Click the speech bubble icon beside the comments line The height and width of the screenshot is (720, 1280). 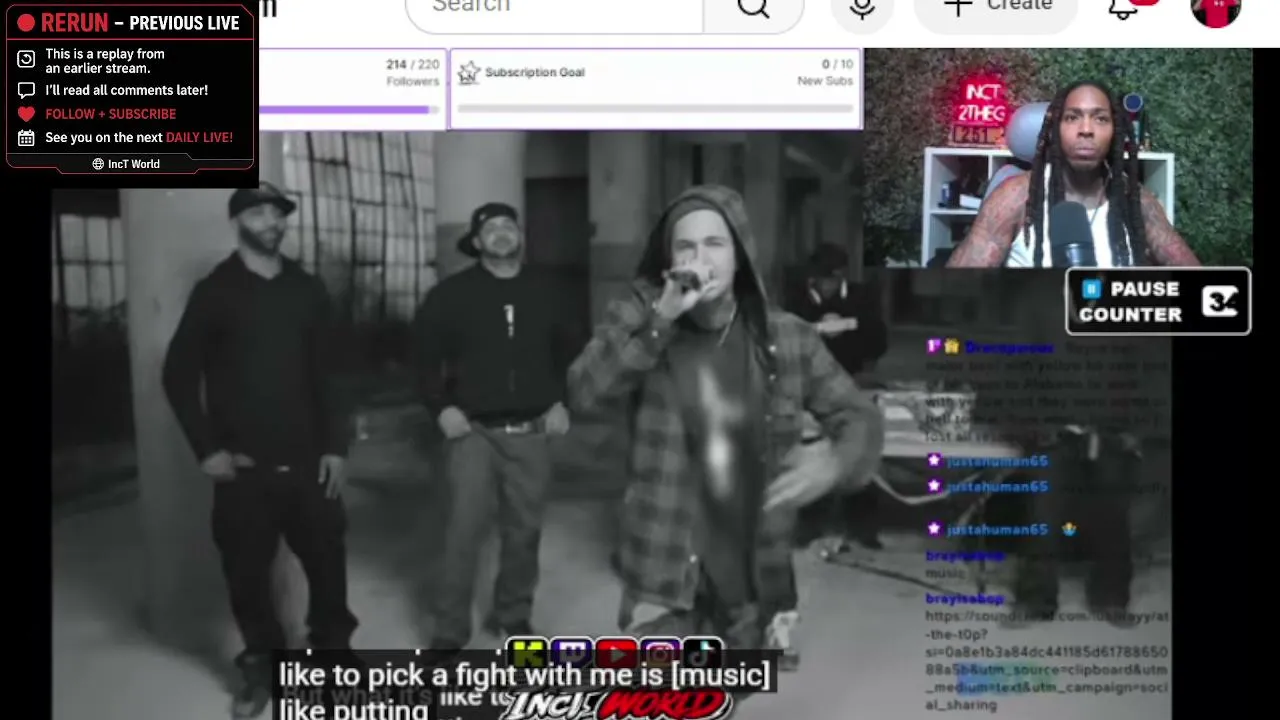pos(26,90)
